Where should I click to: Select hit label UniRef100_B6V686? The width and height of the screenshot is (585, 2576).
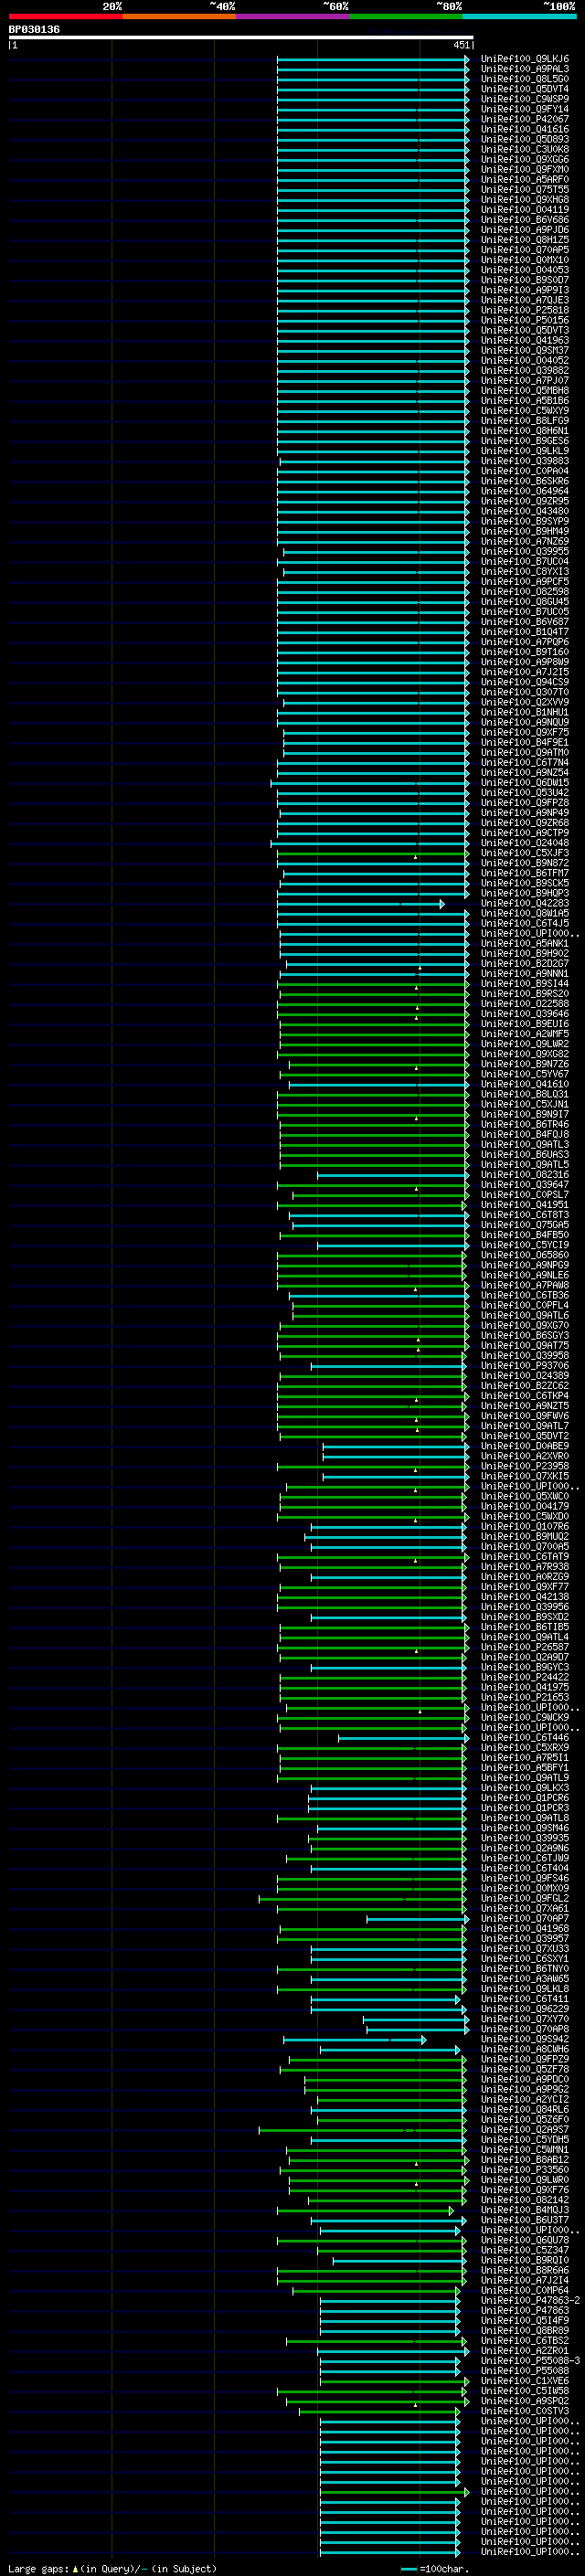click(x=525, y=220)
